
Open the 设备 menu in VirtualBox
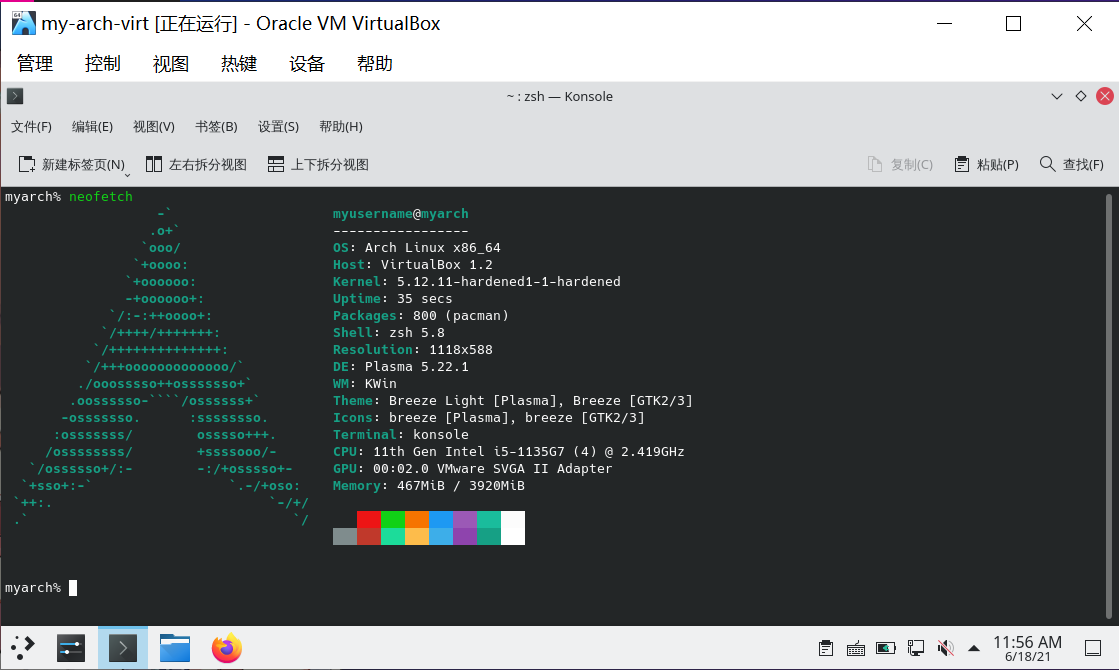(x=306, y=63)
